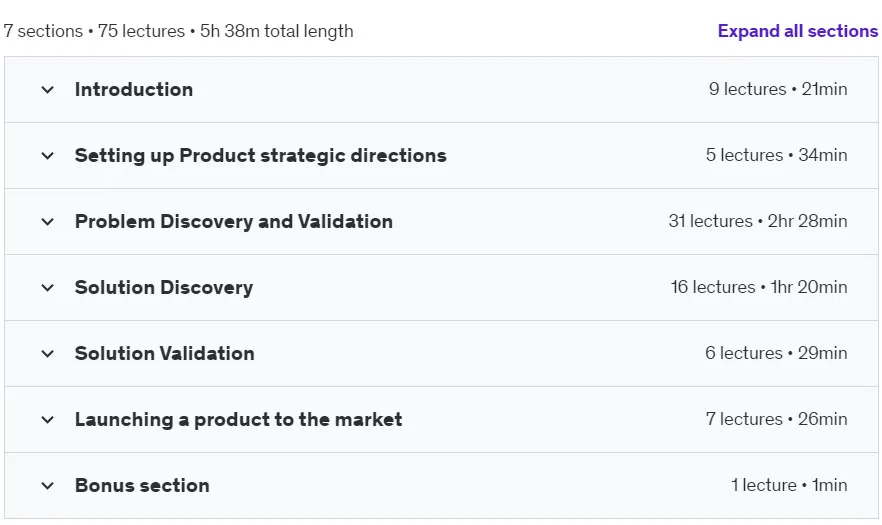This screenshot has height=525, width=882.
Task: Open Launching a product to the market title
Action: pyautogui.click(x=238, y=419)
